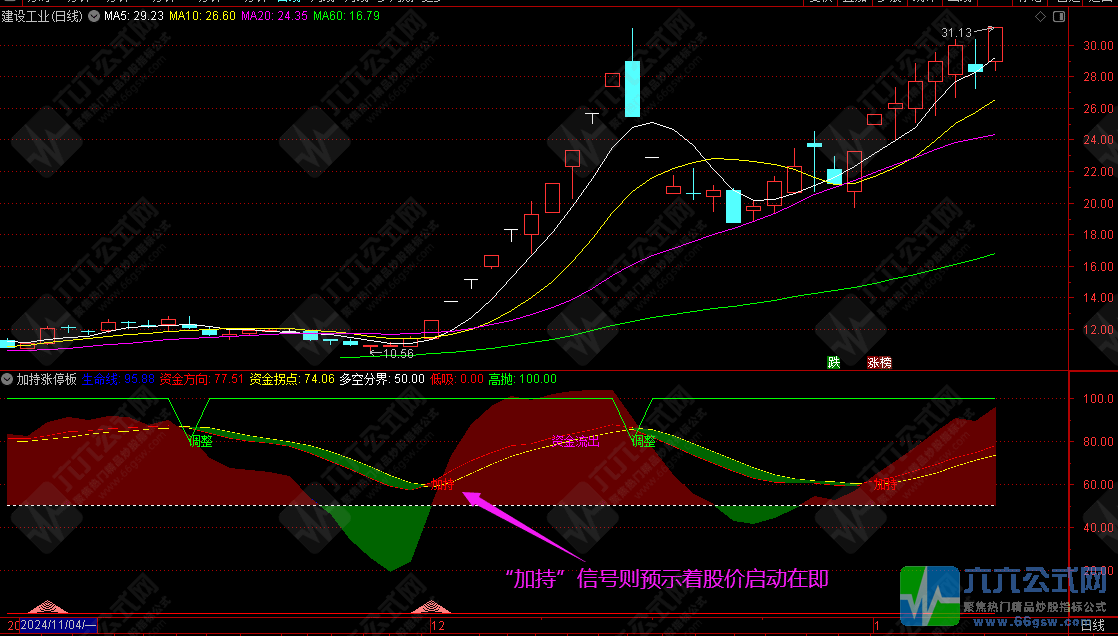Click the 资金流出 label on indicator chart

pyautogui.click(x=576, y=441)
